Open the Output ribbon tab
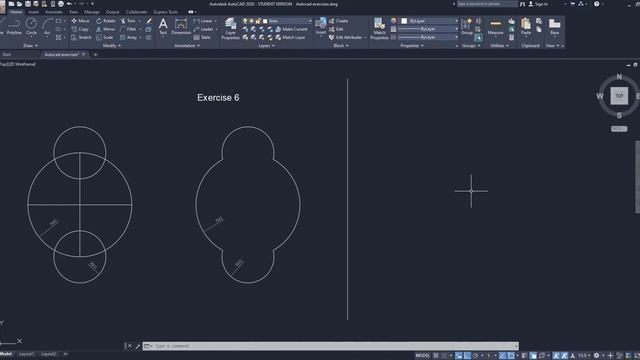Image resolution: width=640 pixels, height=360 pixels. [x=113, y=12]
